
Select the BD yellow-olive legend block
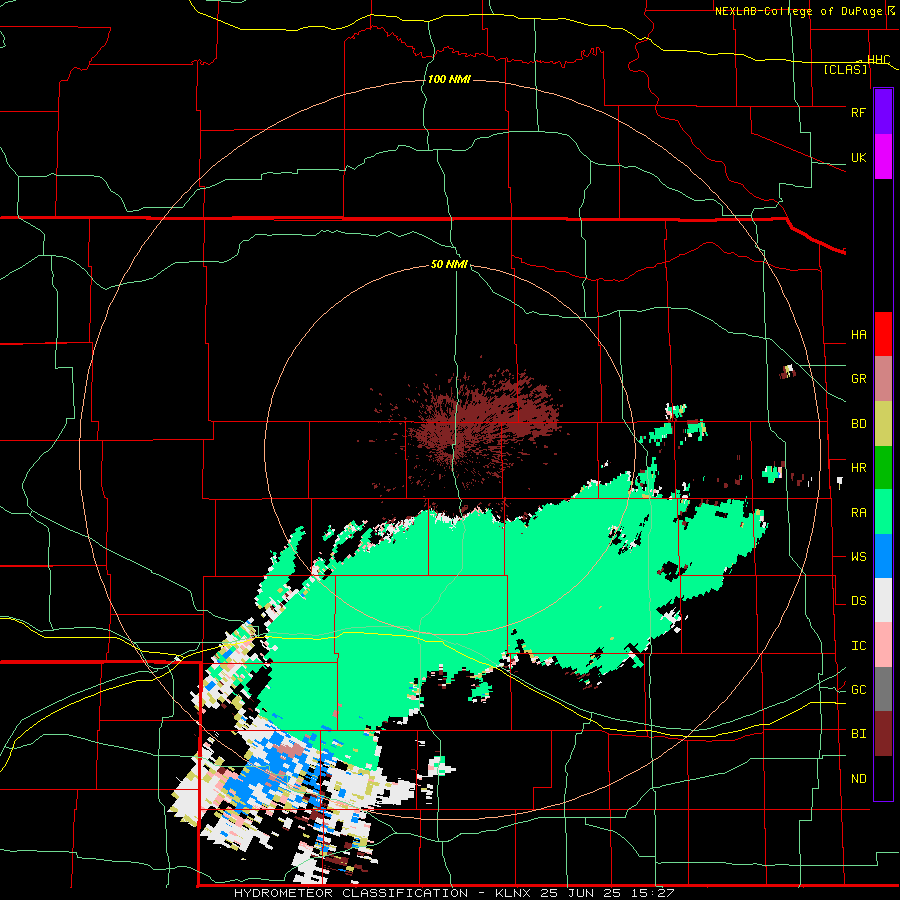pos(883,424)
